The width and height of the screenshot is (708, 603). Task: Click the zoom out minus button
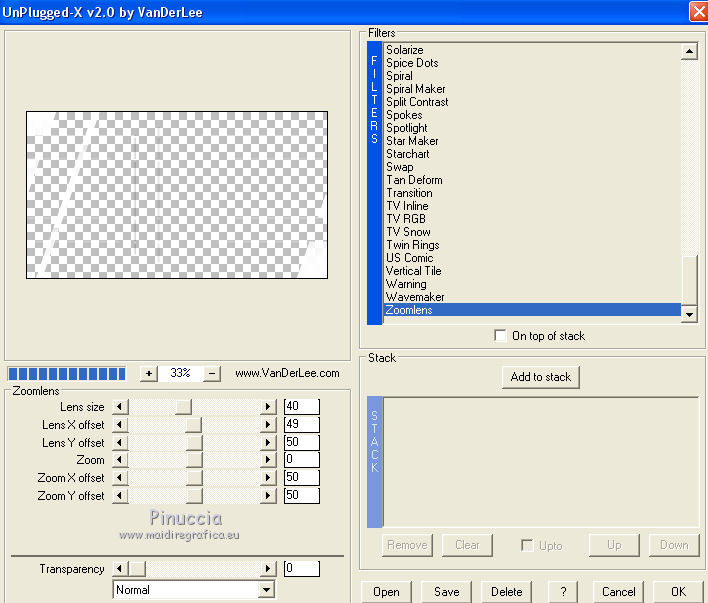point(211,373)
